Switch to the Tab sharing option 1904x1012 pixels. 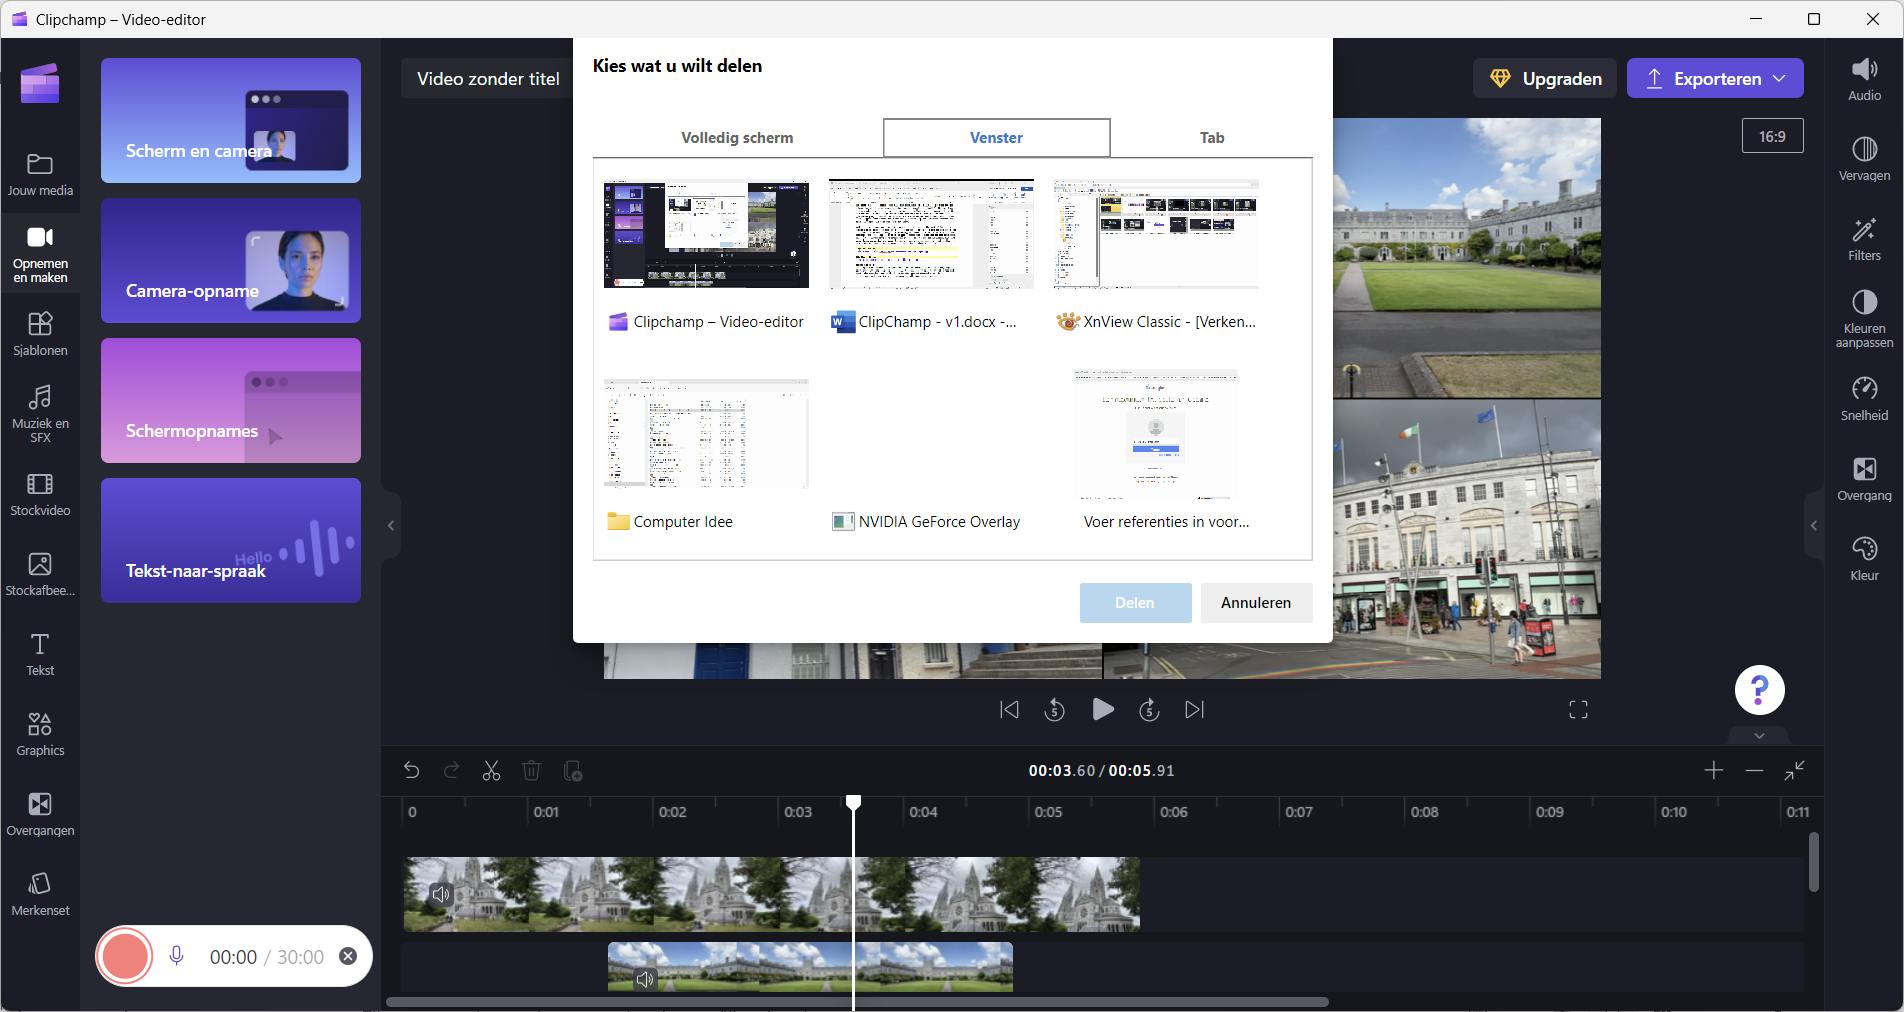[1212, 138]
